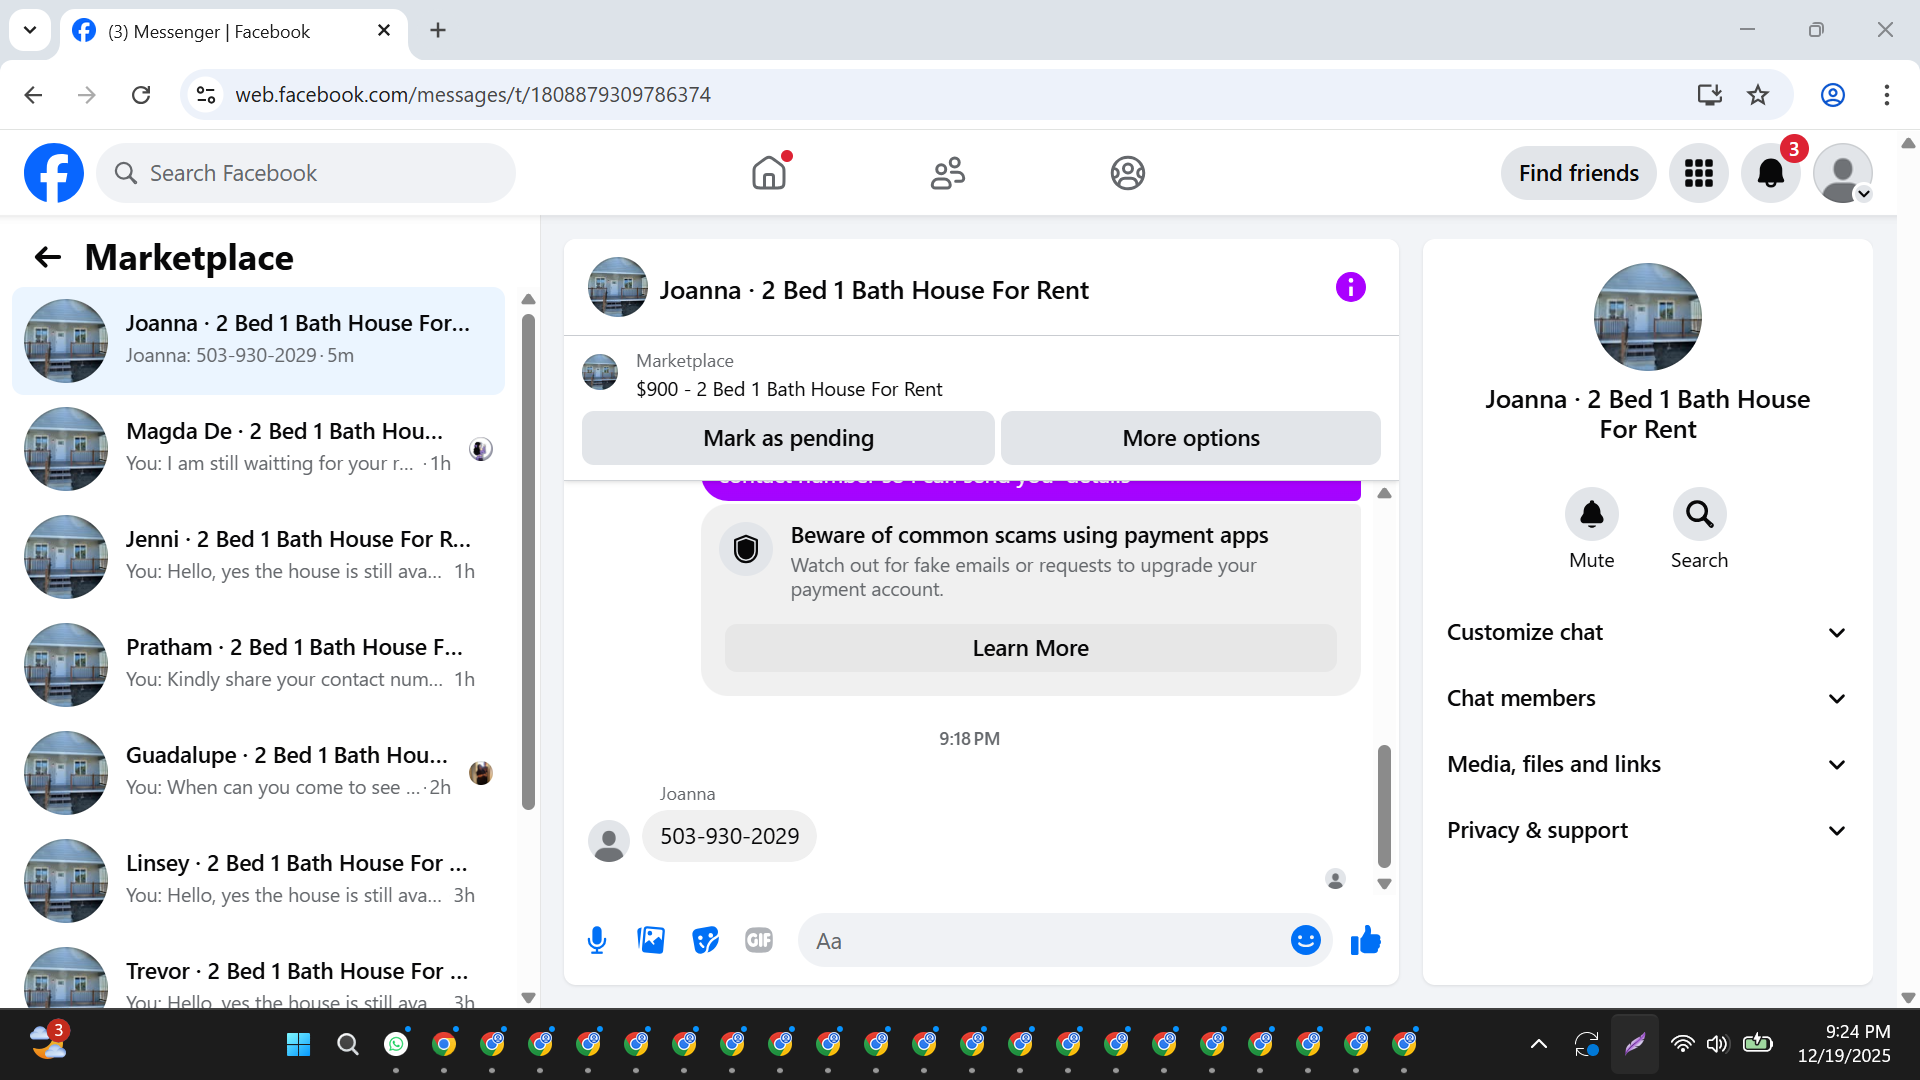Click Learn More about payment scams
The height and width of the screenshot is (1080, 1920).
pyautogui.click(x=1030, y=648)
